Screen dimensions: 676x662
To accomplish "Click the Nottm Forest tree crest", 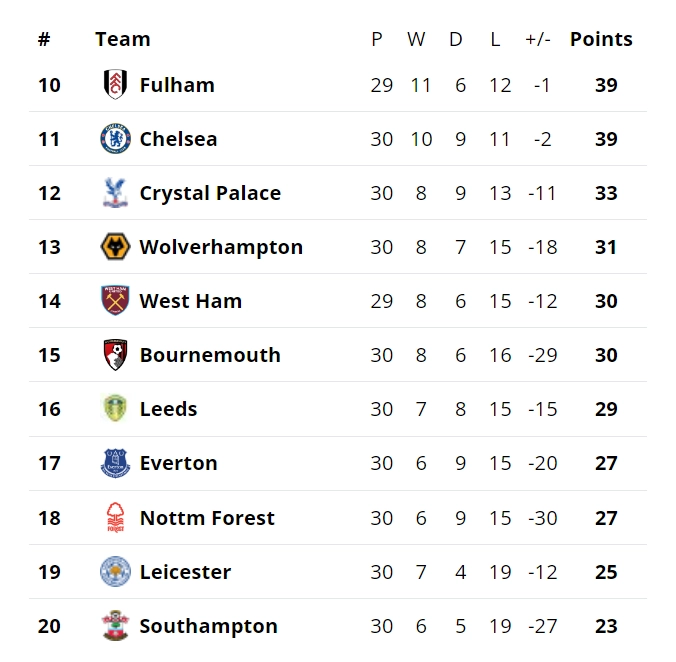I will 115,518.
